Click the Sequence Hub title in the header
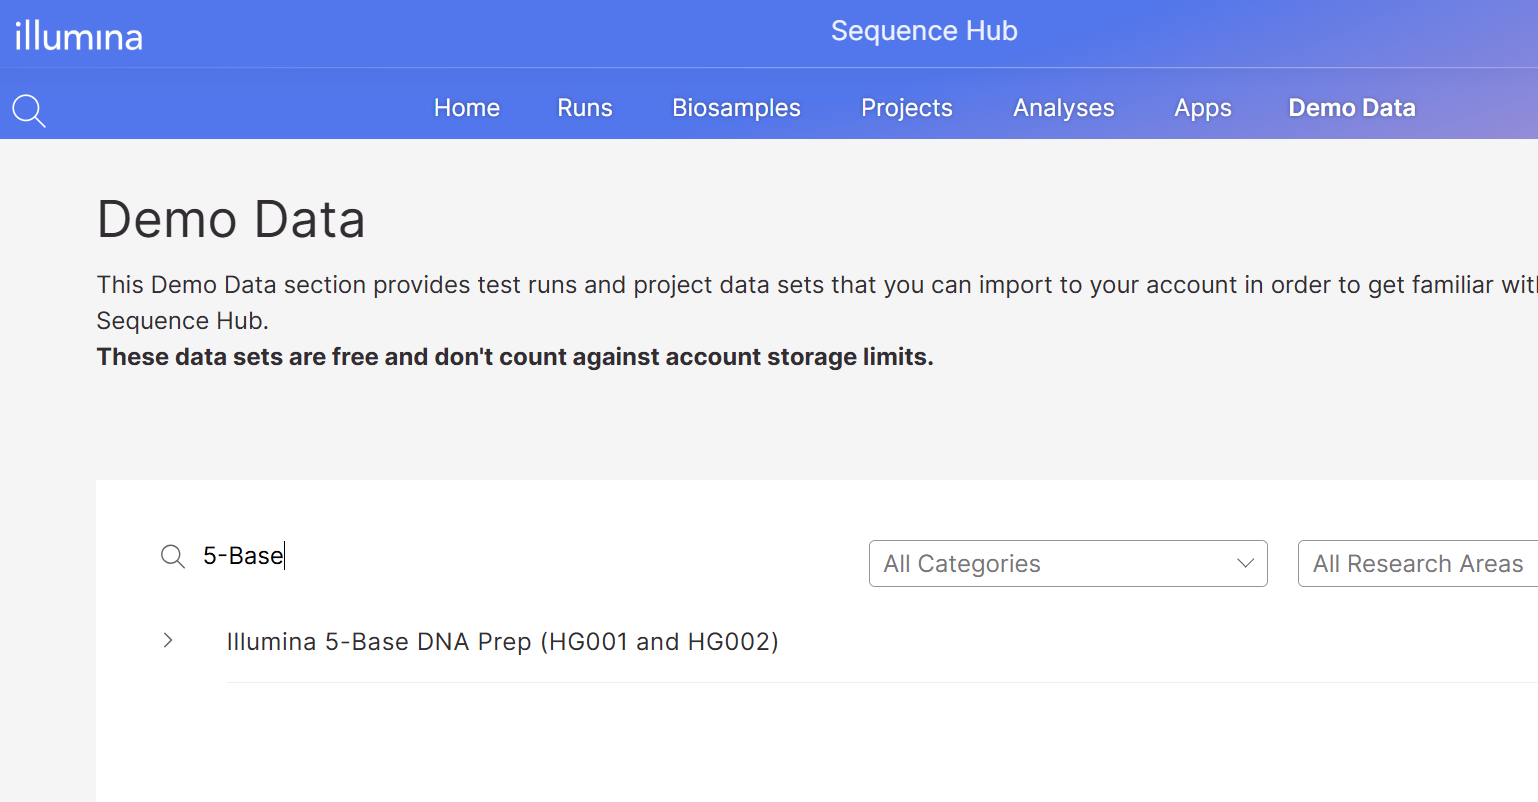 coord(923,31)
